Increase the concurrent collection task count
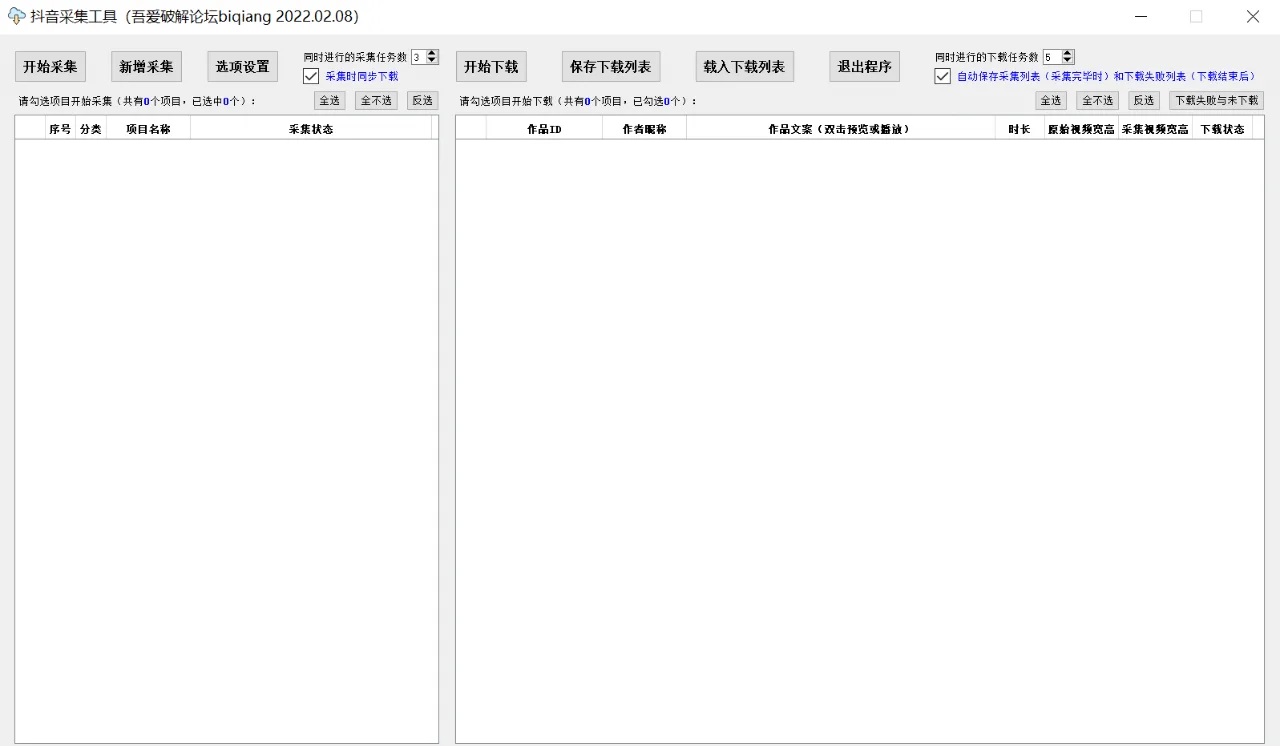The height and width of the screenshot is (746, 1280). [x=432, y=54]
